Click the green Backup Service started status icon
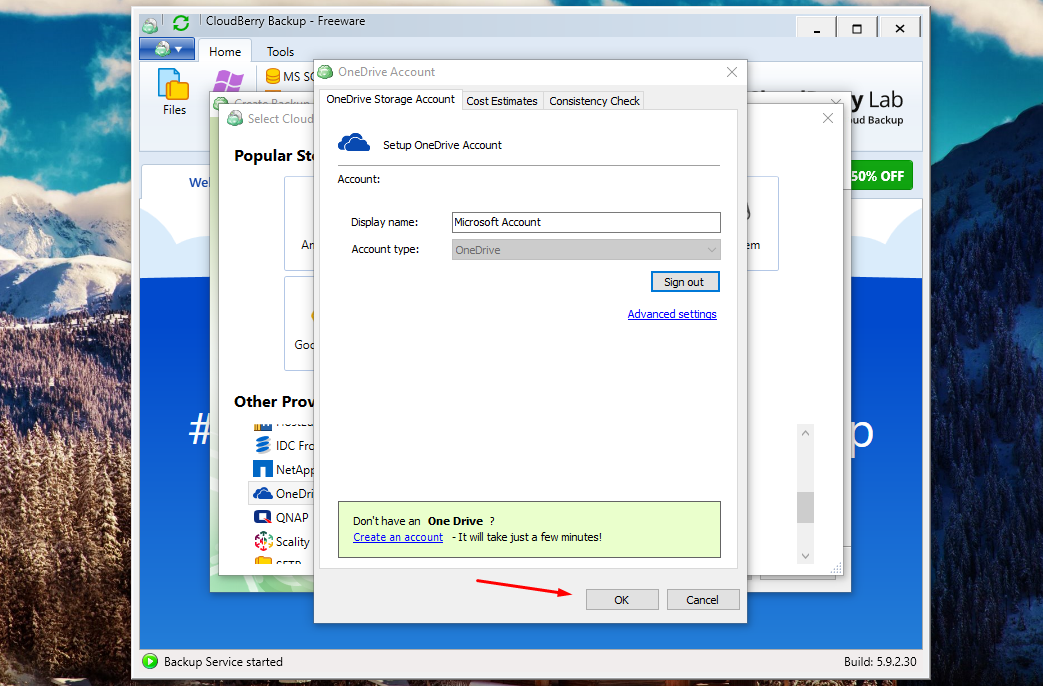1043x686 pixels. pyautogui.click(x=150, y=661)
